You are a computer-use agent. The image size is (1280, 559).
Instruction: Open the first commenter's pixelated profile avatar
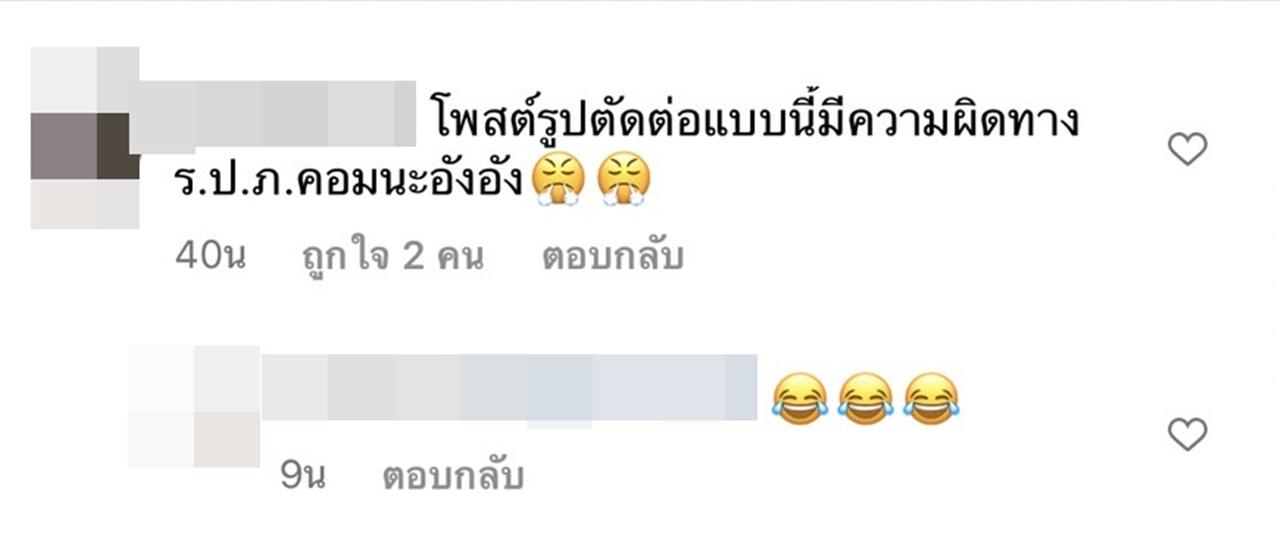click(x=85, y=138)
